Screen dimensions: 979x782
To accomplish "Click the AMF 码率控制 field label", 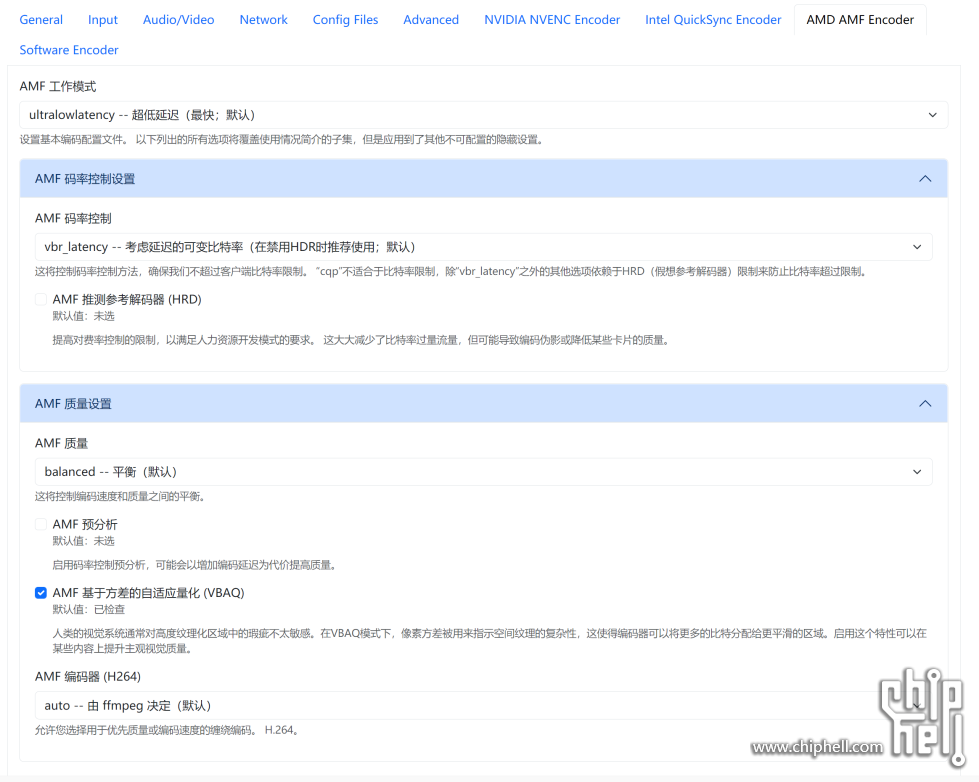I will [x=73, y=219].
